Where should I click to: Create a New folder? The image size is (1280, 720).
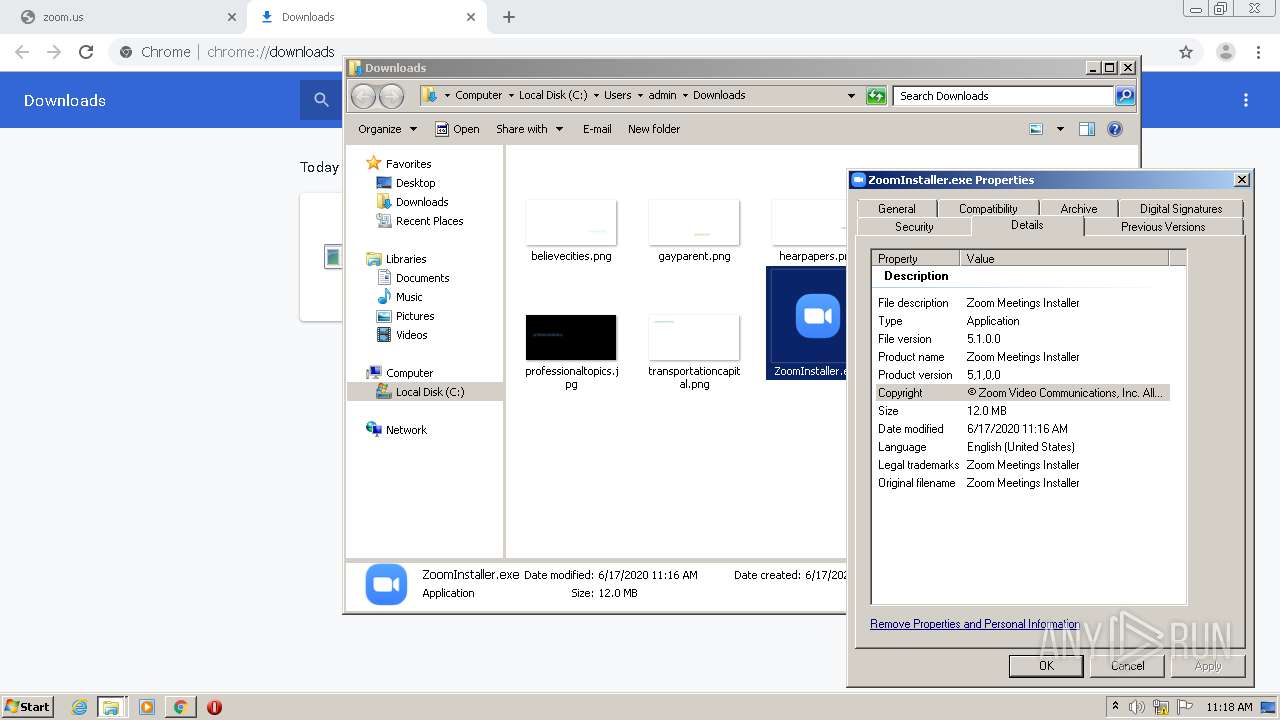tap(654, 129)
